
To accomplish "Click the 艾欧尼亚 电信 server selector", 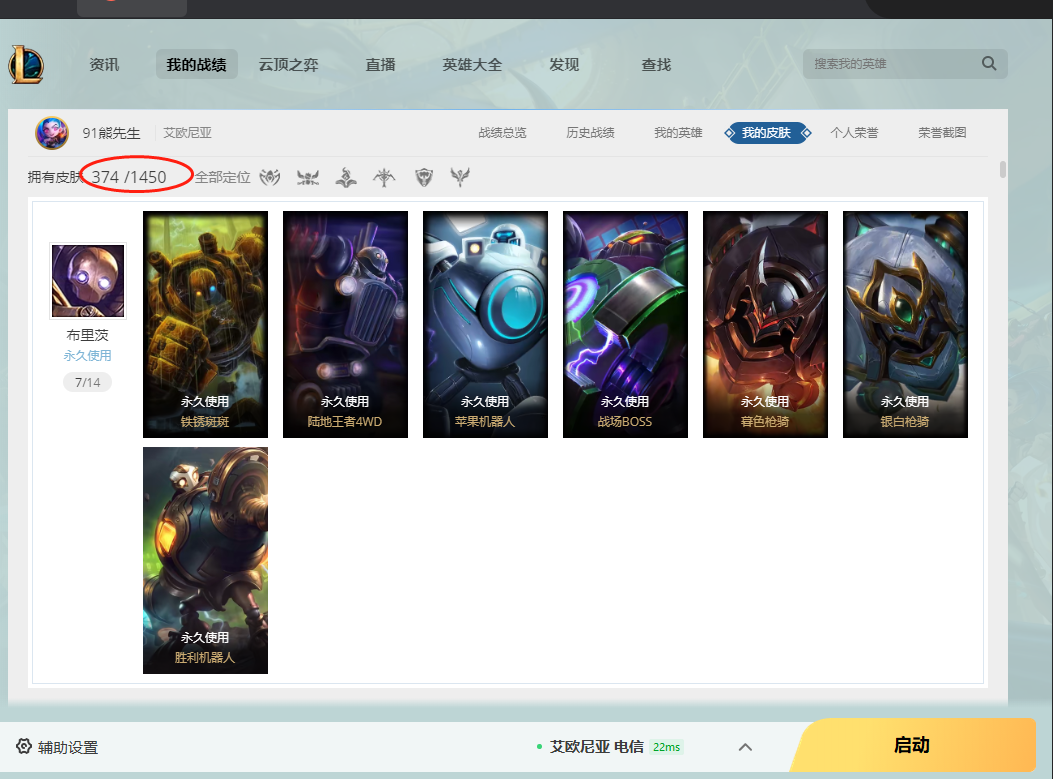I will [x=596, y=747].
